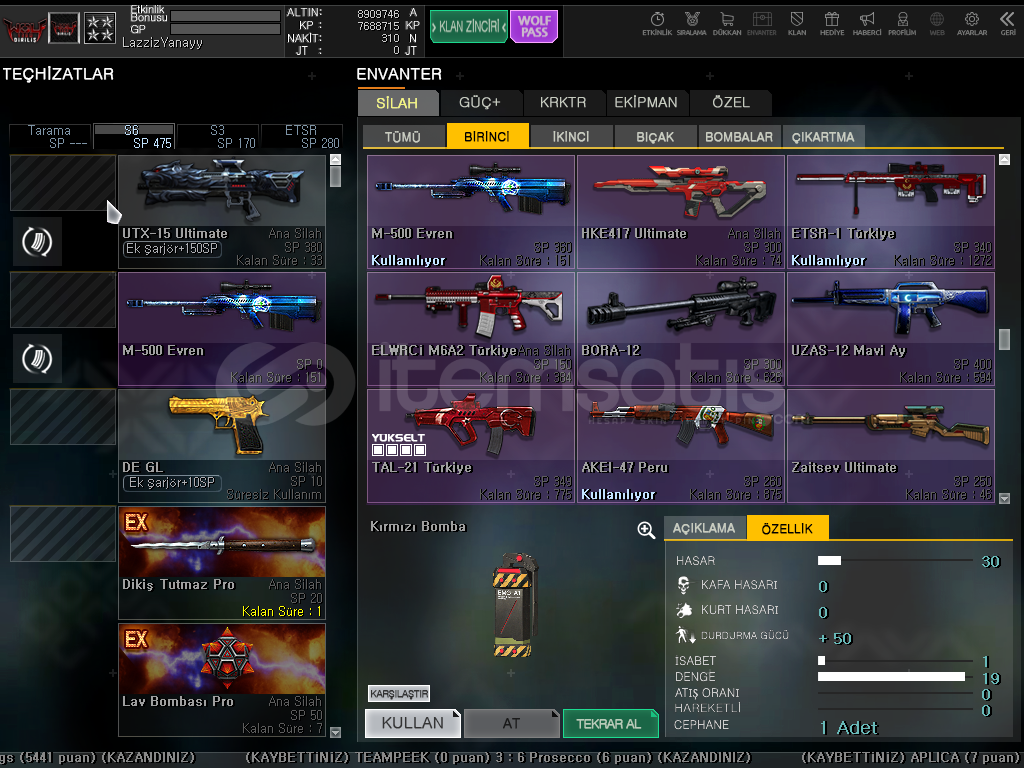
Task: Select the equipped Lav Bombası Pro grenade
Action: click(222, 680)
